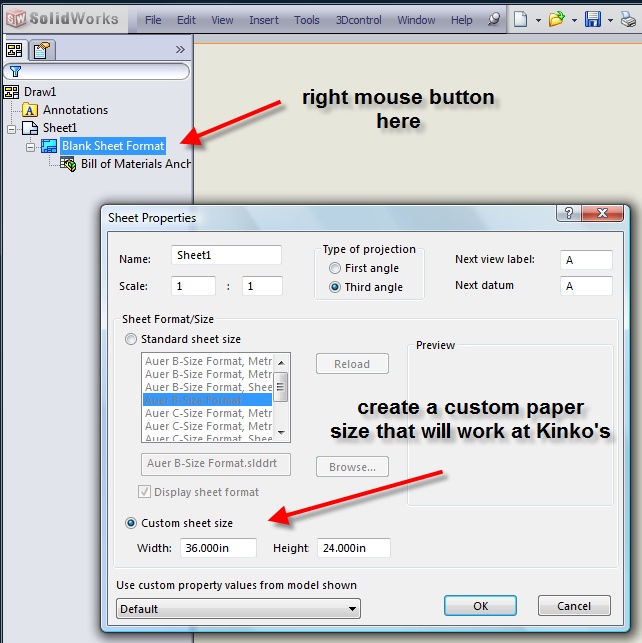This screenshot has height=643, width=642.
Task: Click the first Scale value field
Action: point(193,286)
